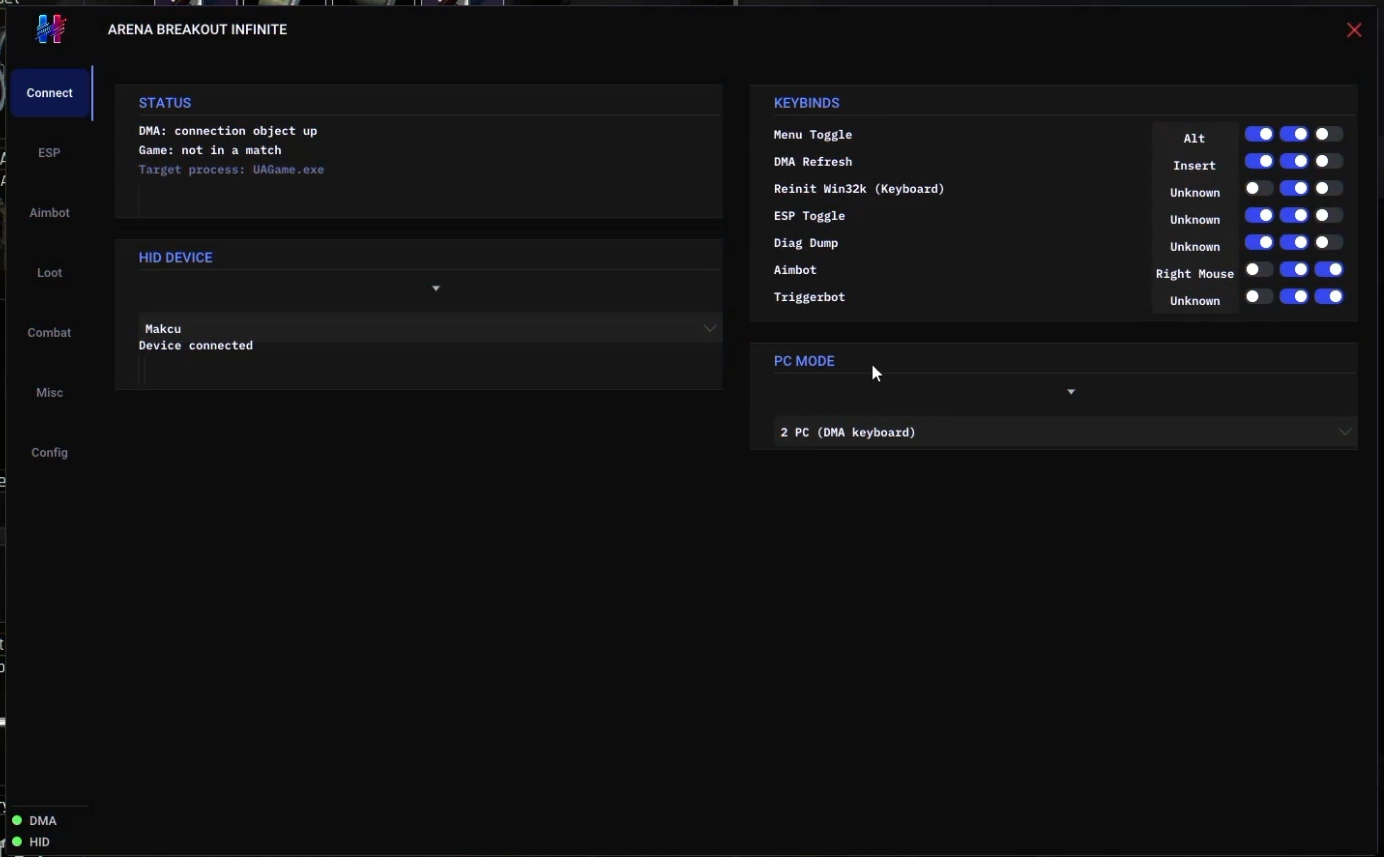
Task: Enable the third switch in DMA Refresh row
Action: (x=1329, y=161)
